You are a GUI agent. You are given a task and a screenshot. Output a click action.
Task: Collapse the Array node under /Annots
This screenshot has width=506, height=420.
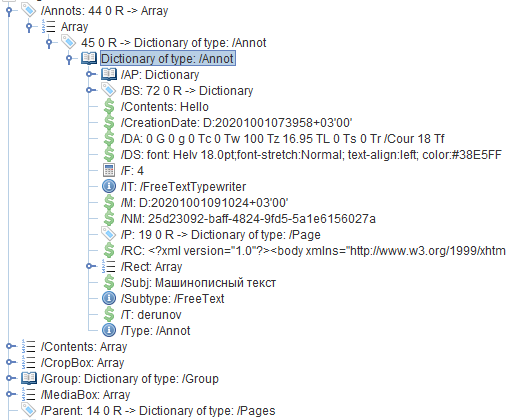coord(29,27)
